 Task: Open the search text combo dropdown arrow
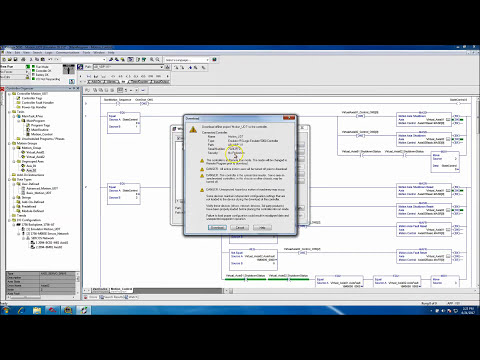click(x=104, y=59)
